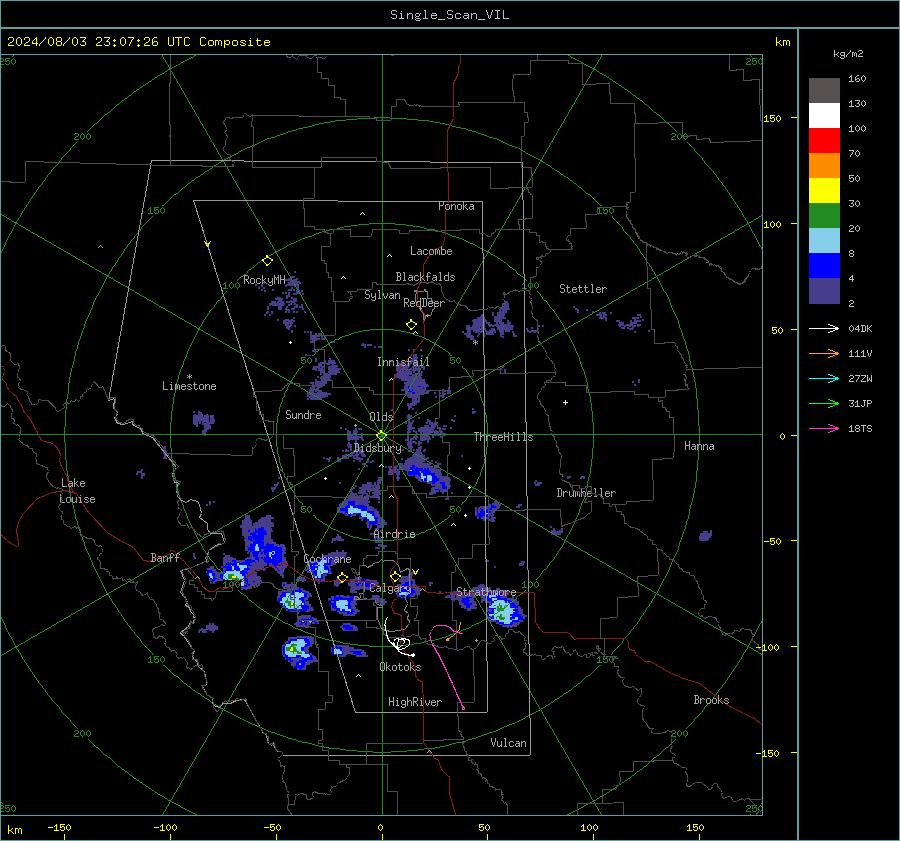
Task: Click the Okotoks town label
Action: point(400,667)
